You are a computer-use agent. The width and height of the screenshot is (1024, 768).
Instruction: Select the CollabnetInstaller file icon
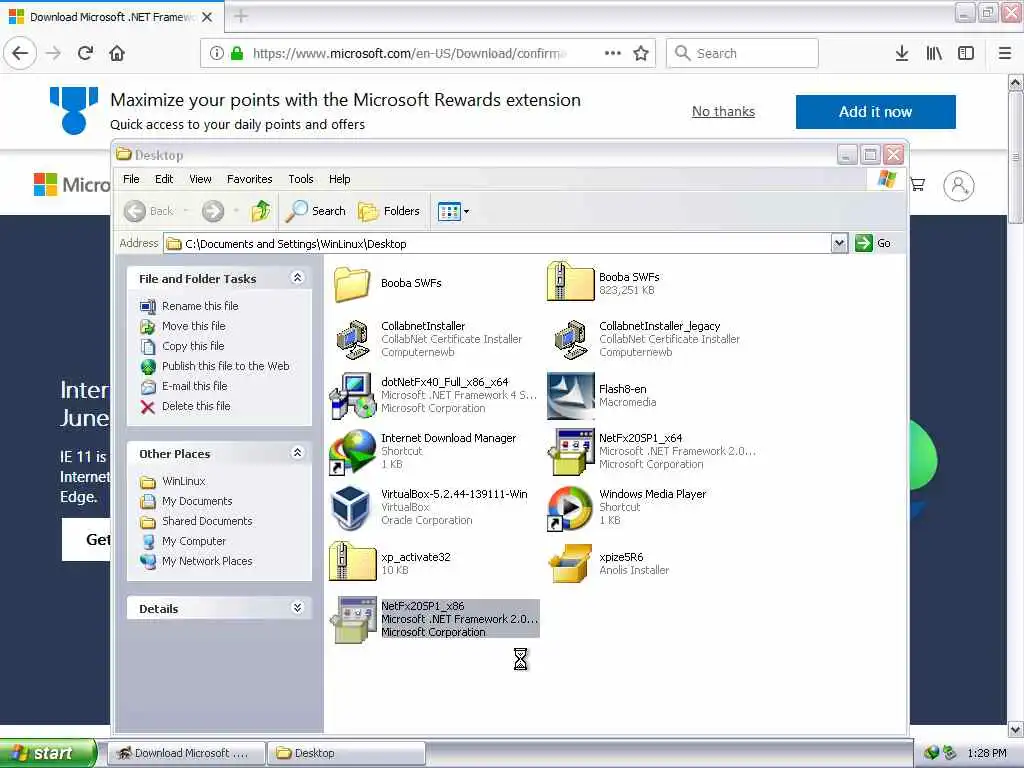352,339
